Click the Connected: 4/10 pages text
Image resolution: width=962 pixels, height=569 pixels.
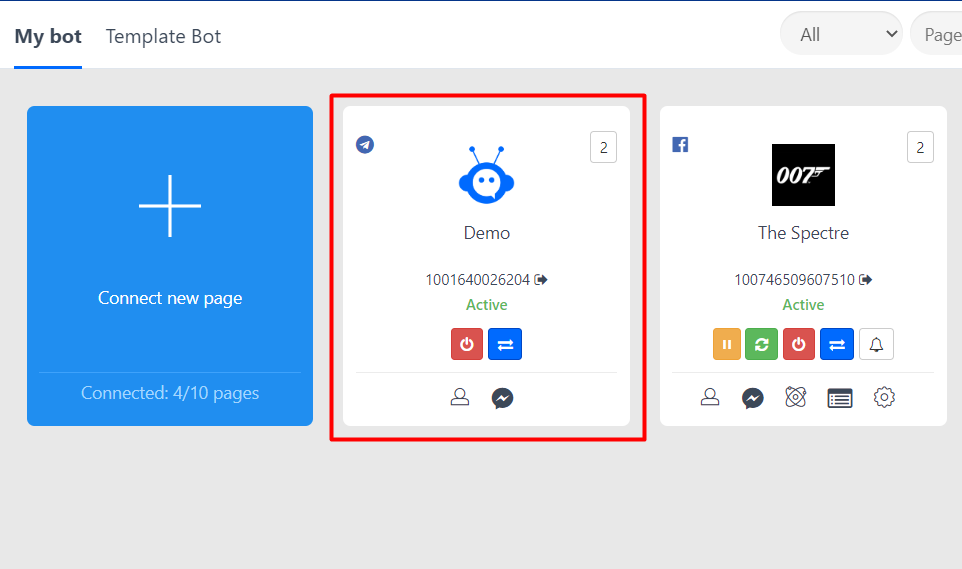tap(170, 393)
